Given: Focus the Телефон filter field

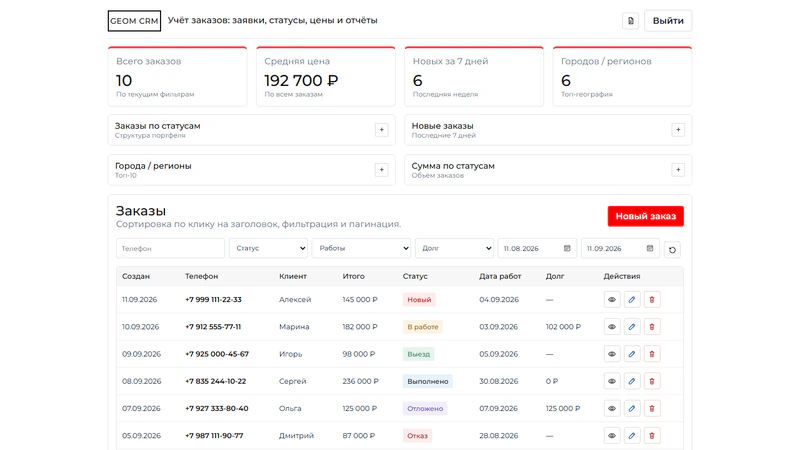Looking at the screenshot, I should pos(170,248).
